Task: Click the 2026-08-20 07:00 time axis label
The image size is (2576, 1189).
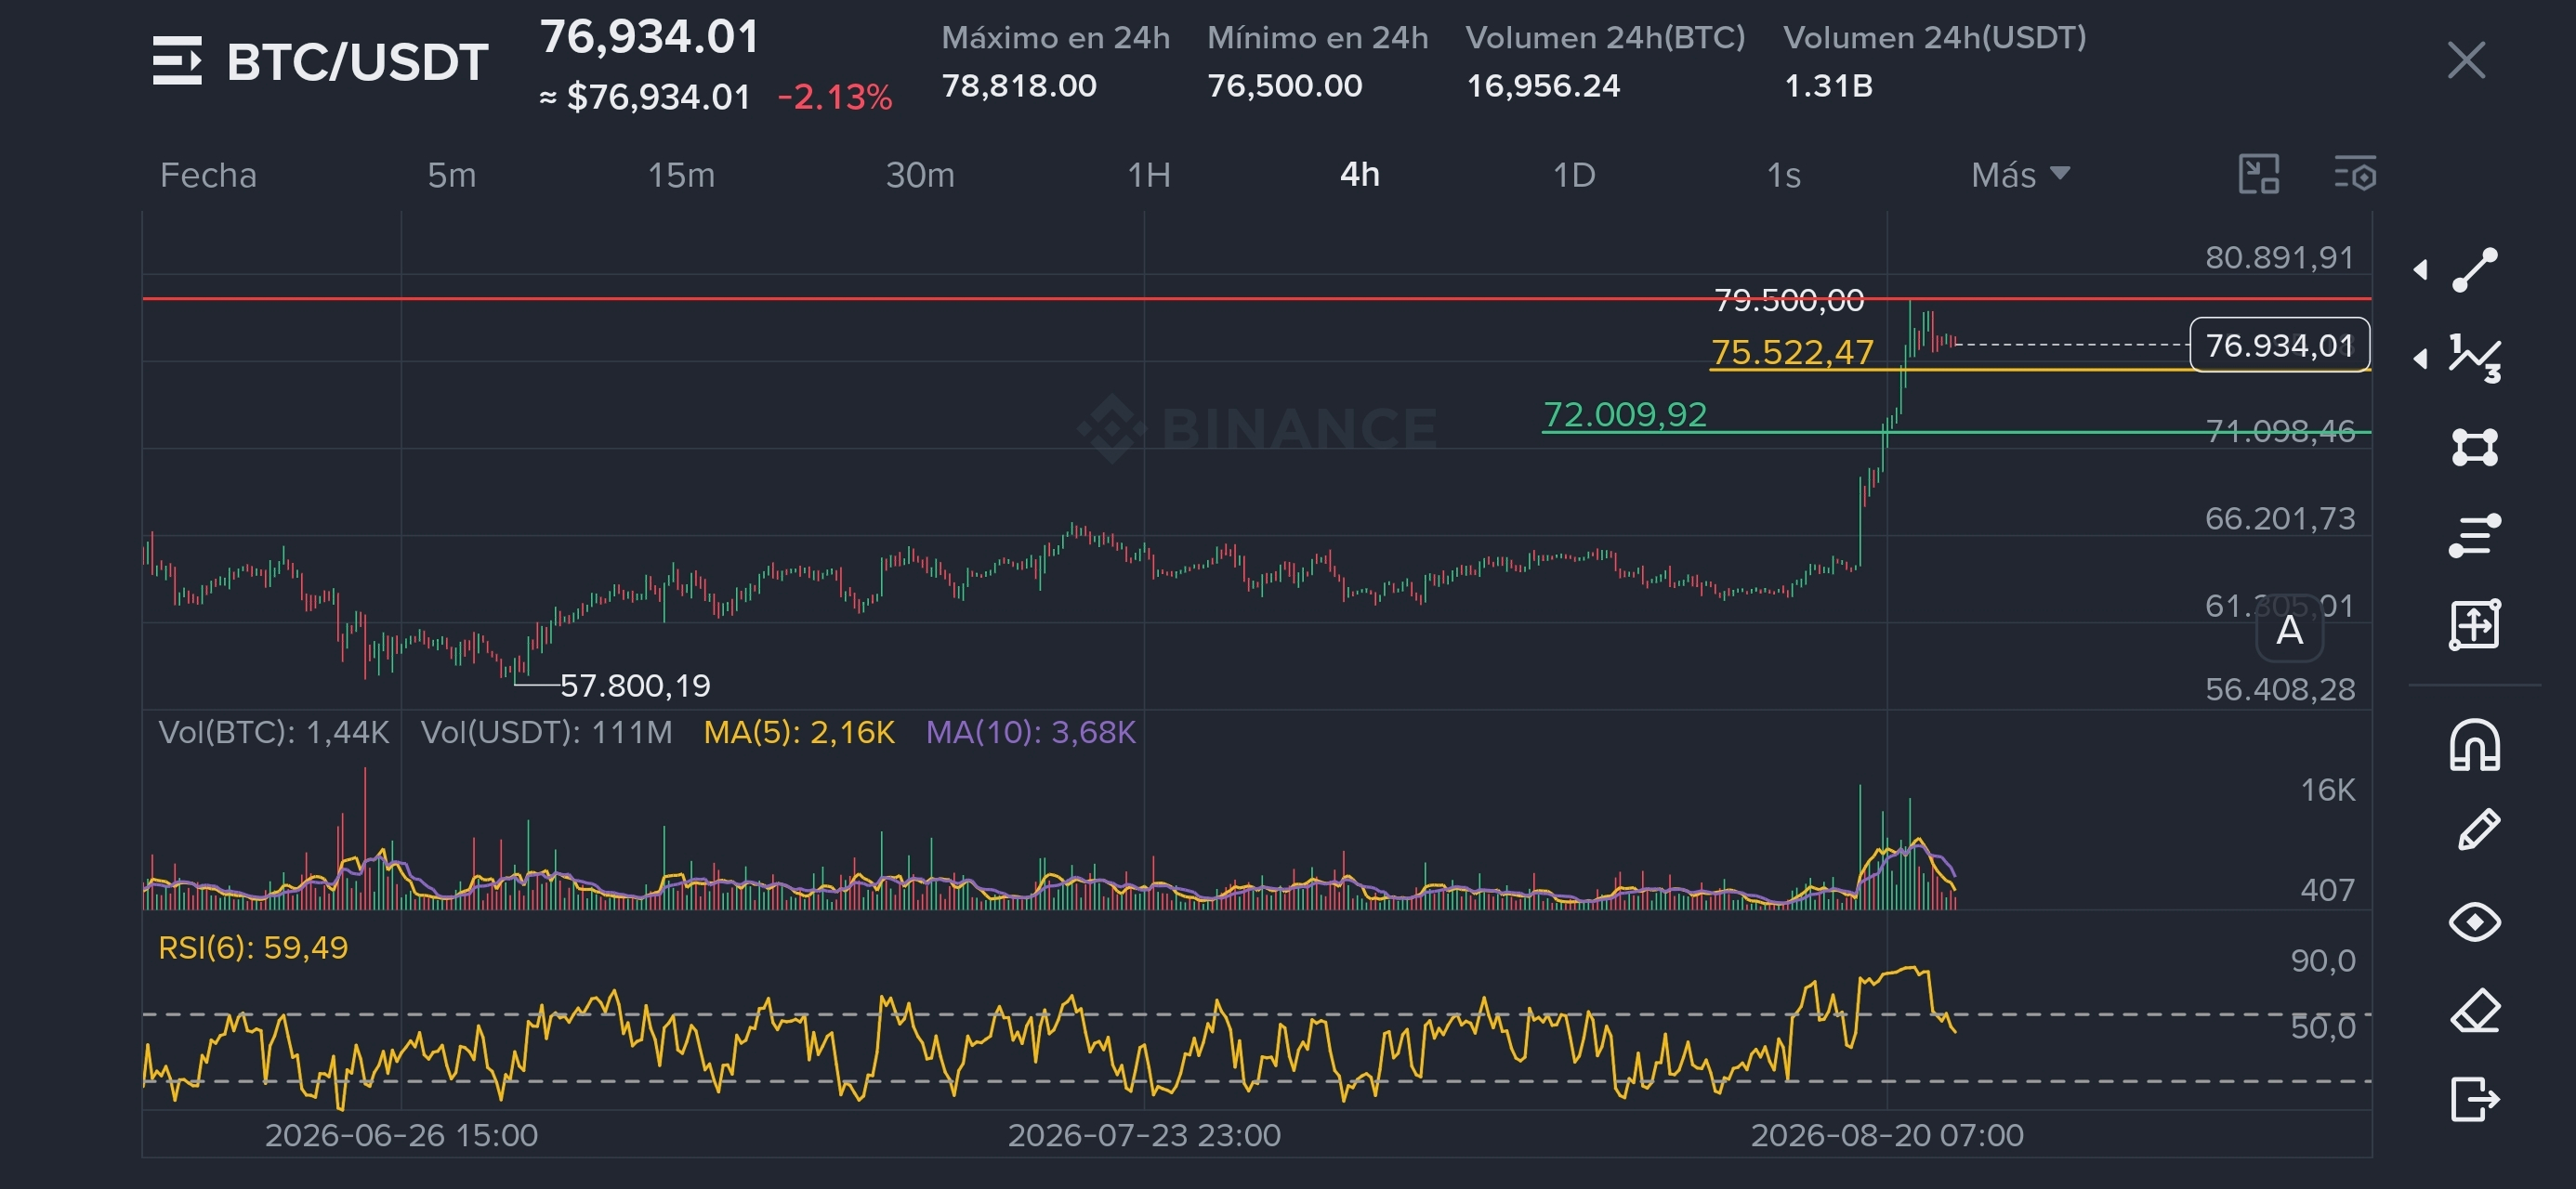Action: pyautogui.click(x=1887, y=1135)
